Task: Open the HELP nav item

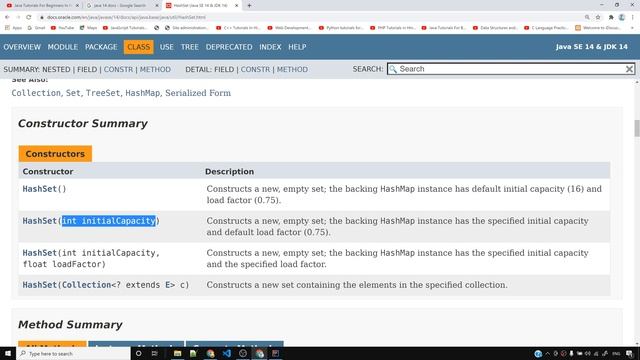Action: [297, 47]
